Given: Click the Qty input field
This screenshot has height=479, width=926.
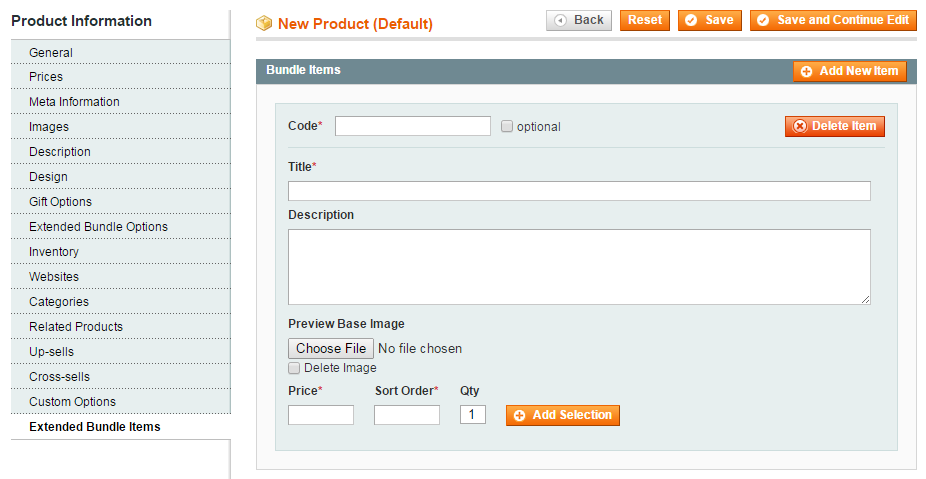Looking at the screenshot, I should click(x=473, y=415).
